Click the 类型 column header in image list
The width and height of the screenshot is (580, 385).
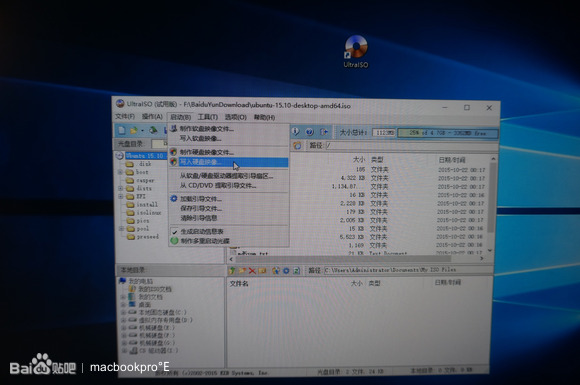(x=377, y=160)
